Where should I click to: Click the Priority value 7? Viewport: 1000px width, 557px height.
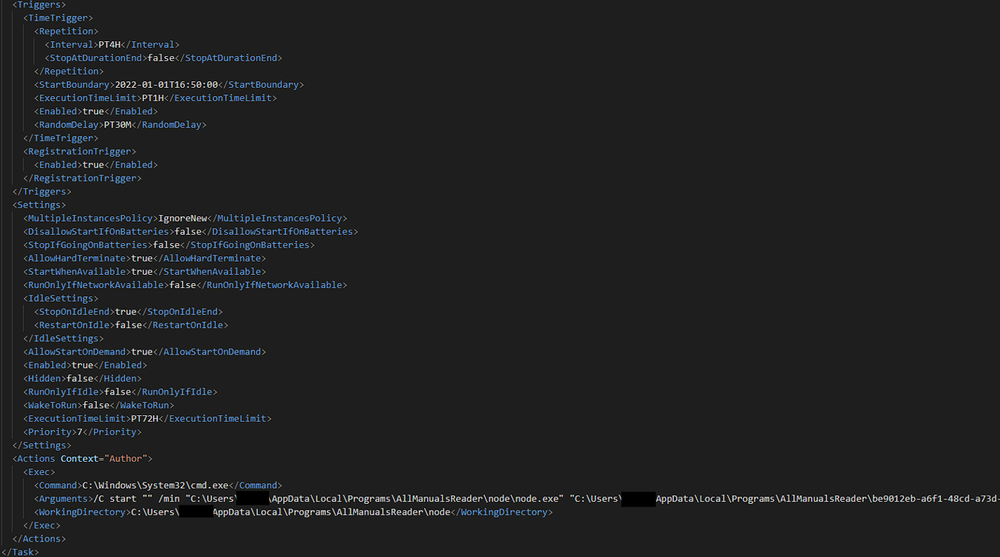point(78,432)
